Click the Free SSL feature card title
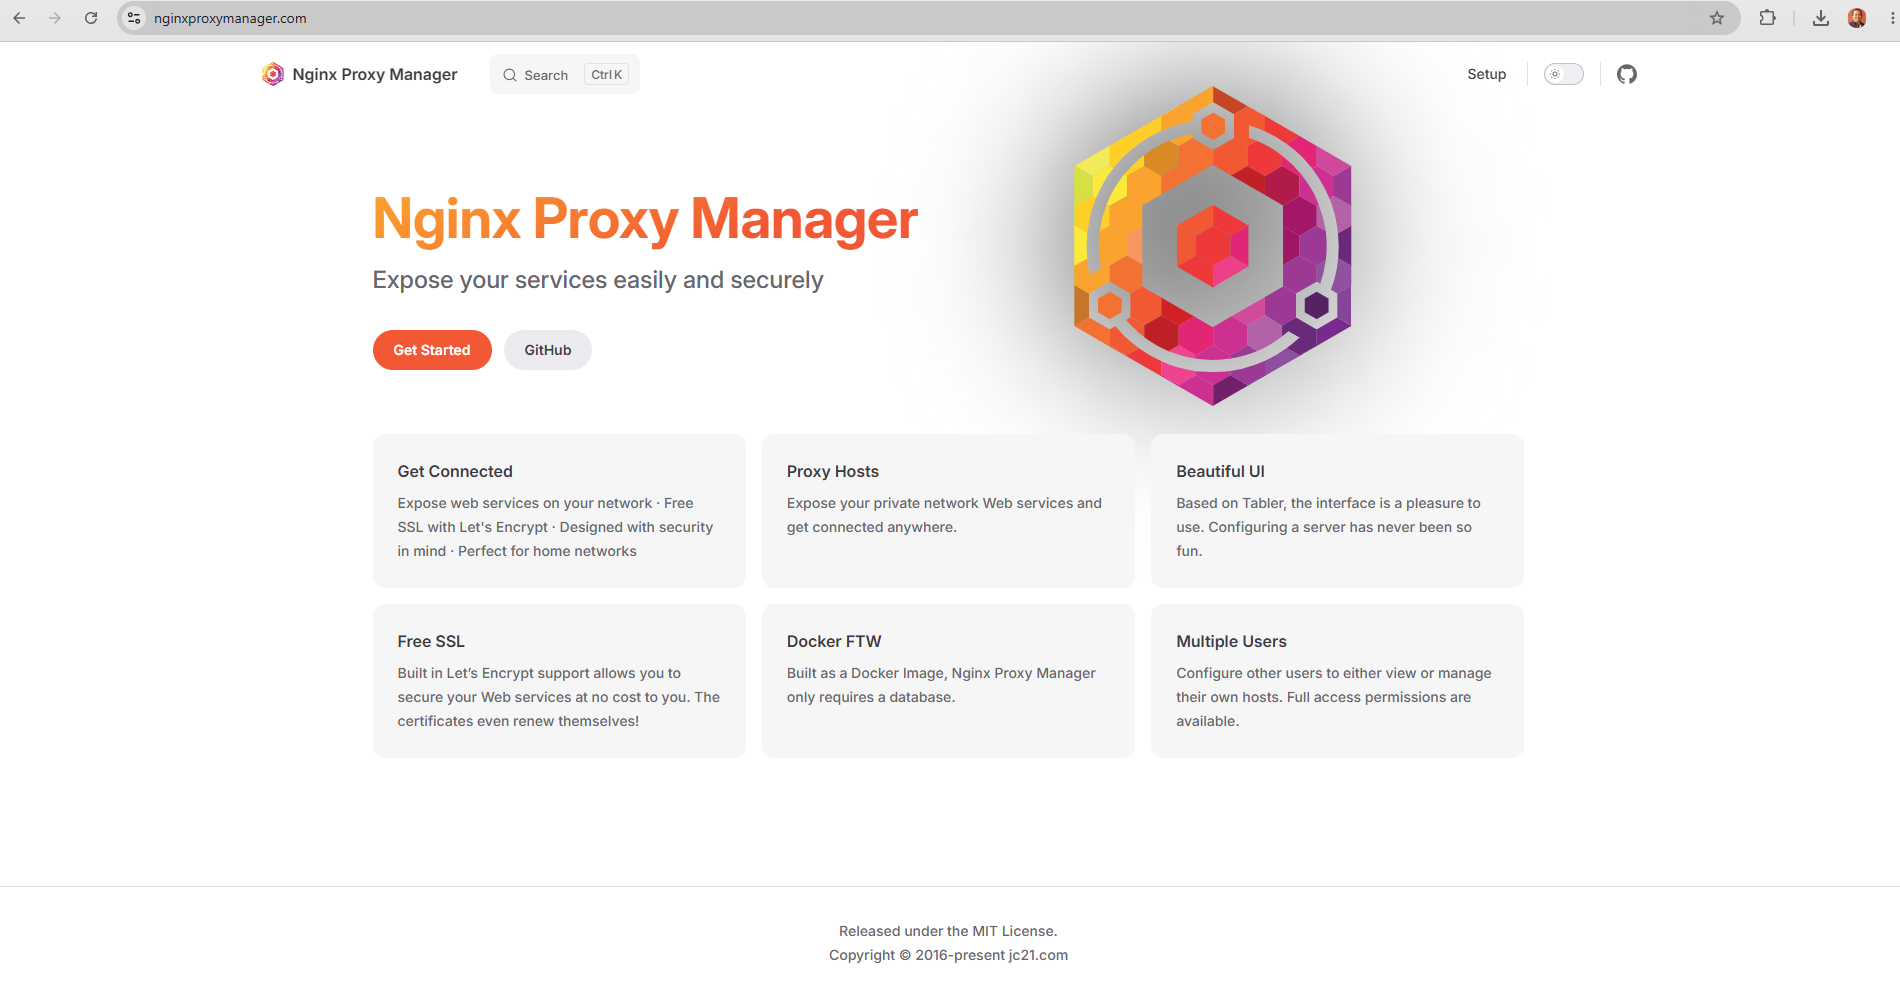1900x983 pixels. tap(431, 641)
